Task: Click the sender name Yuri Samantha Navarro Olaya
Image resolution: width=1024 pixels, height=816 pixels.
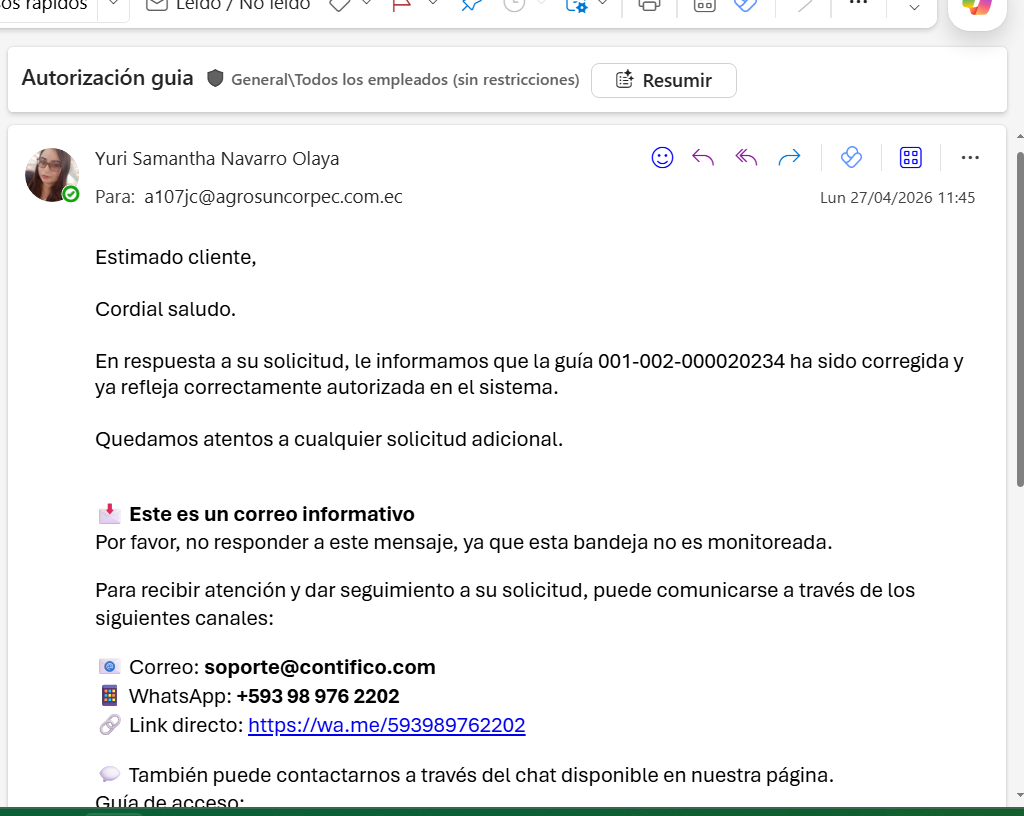Action: point(217,159)
